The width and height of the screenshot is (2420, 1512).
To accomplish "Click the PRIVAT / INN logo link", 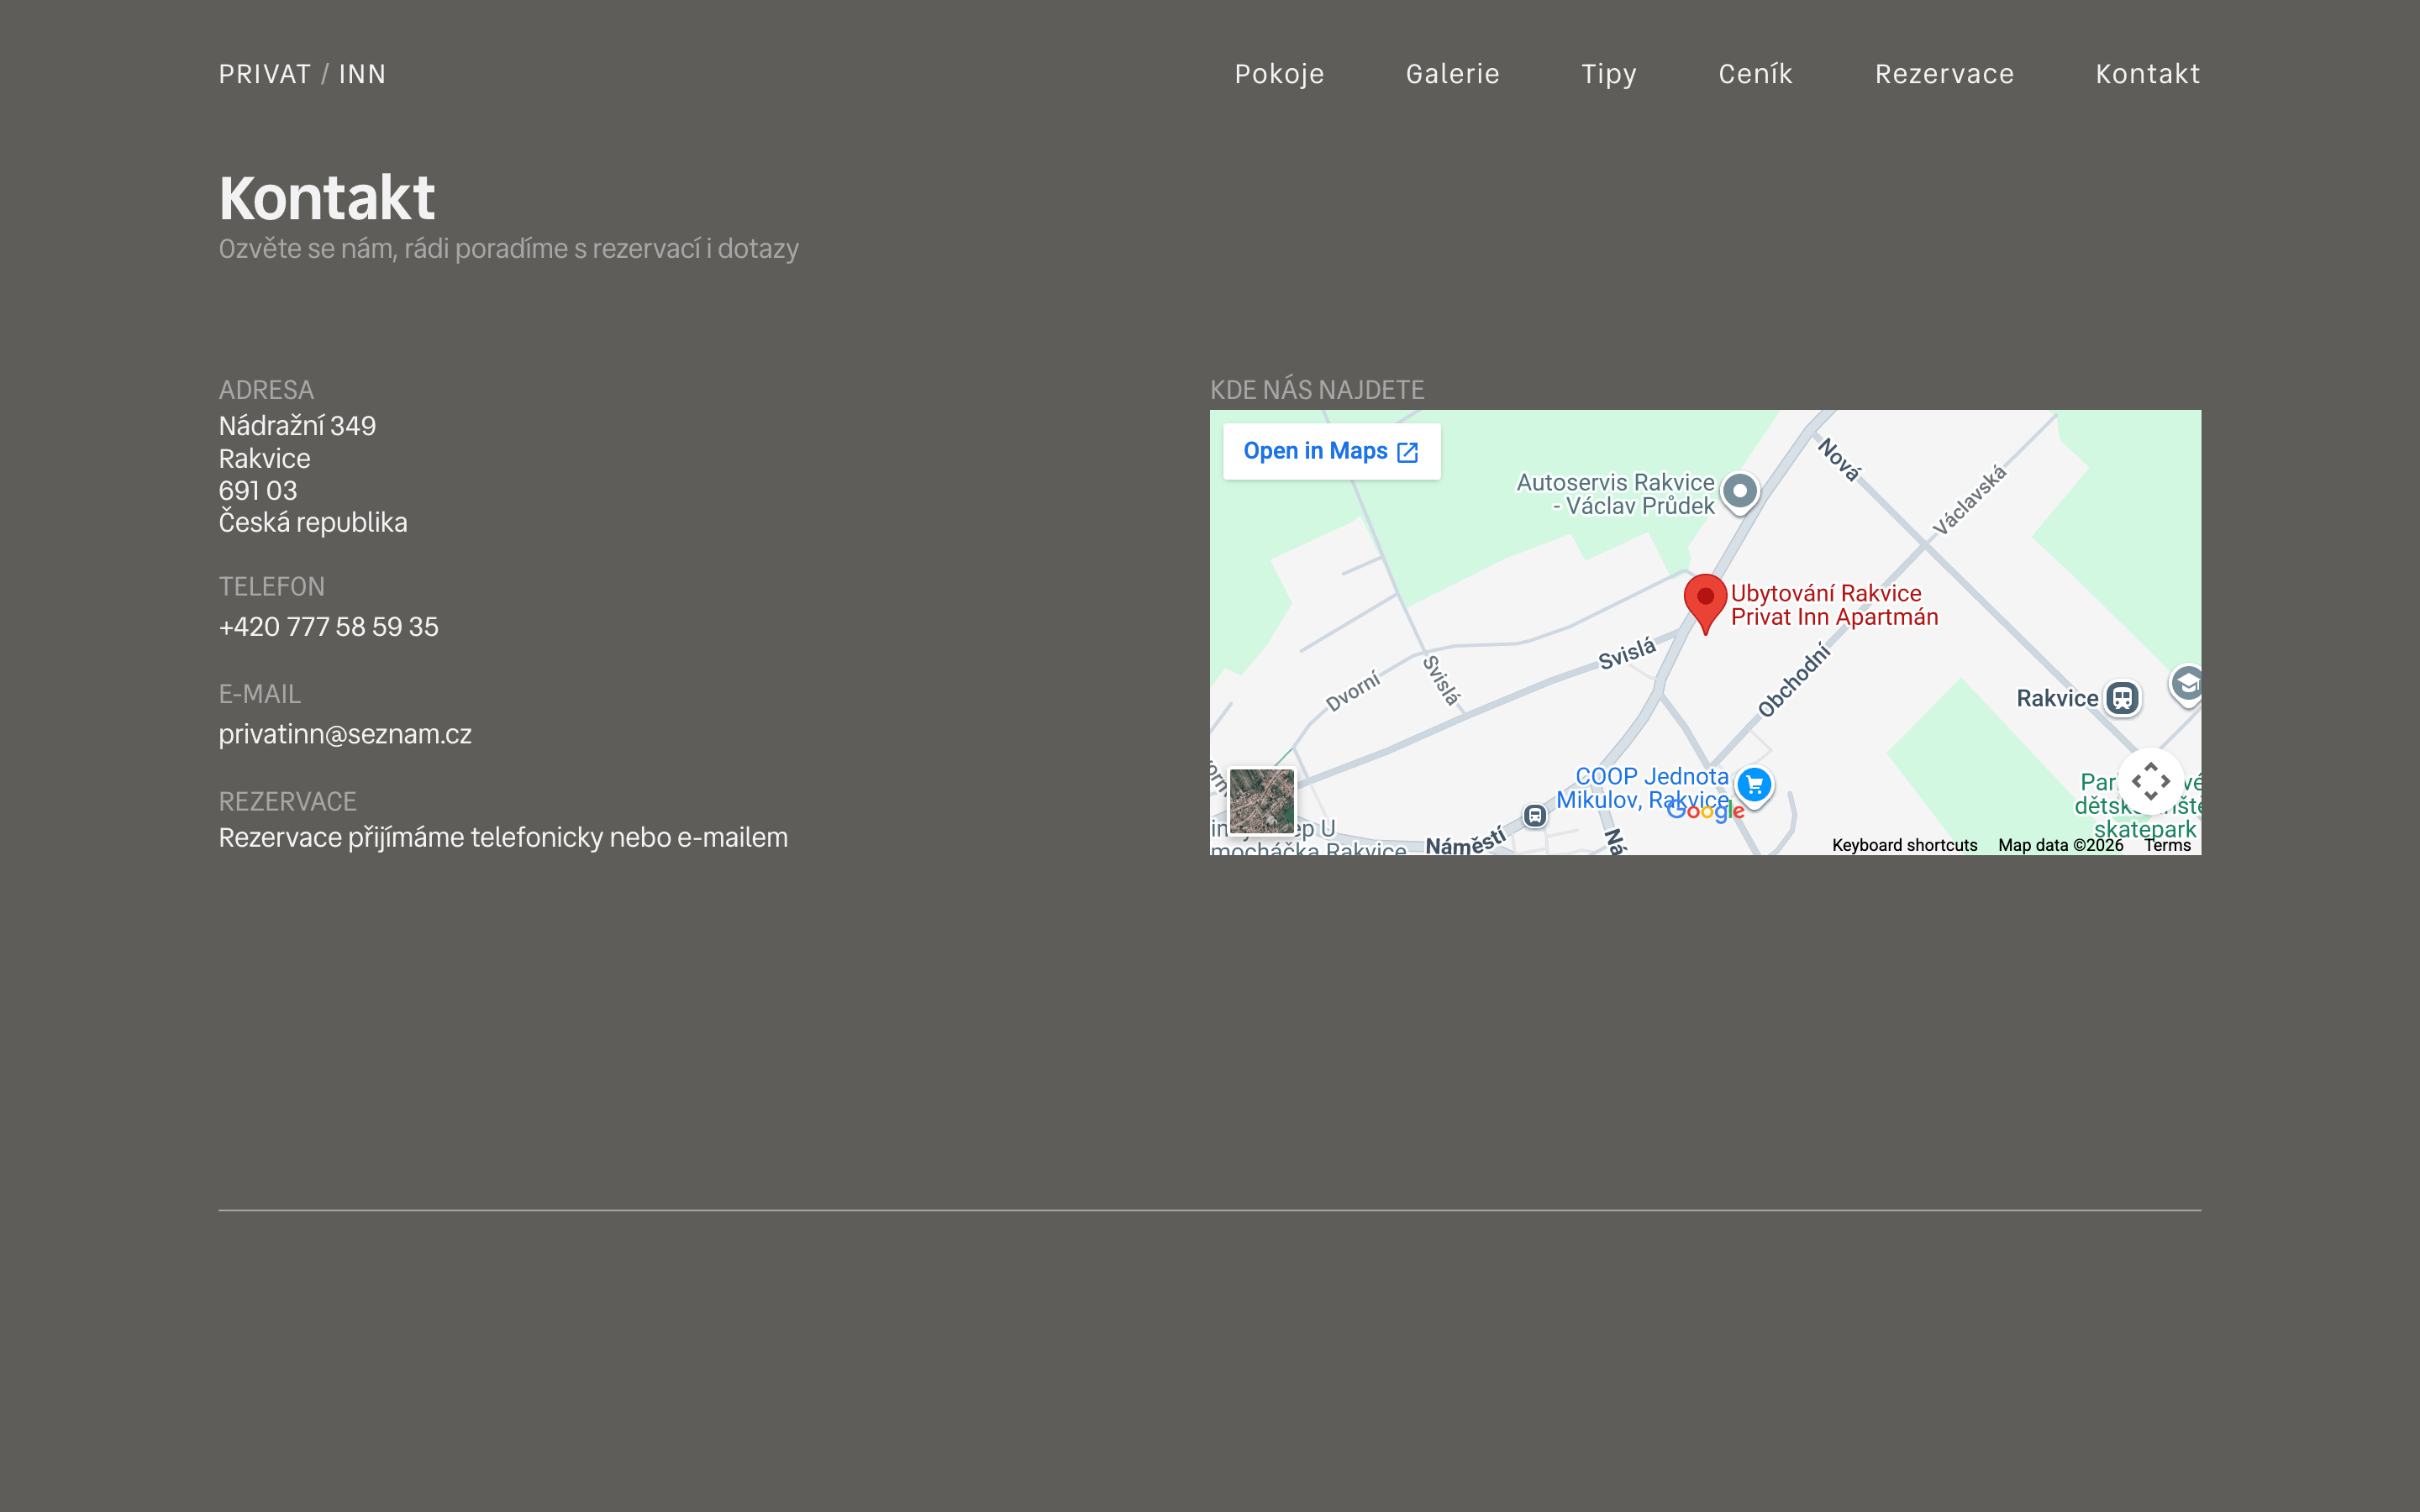I will coord(302,74).
